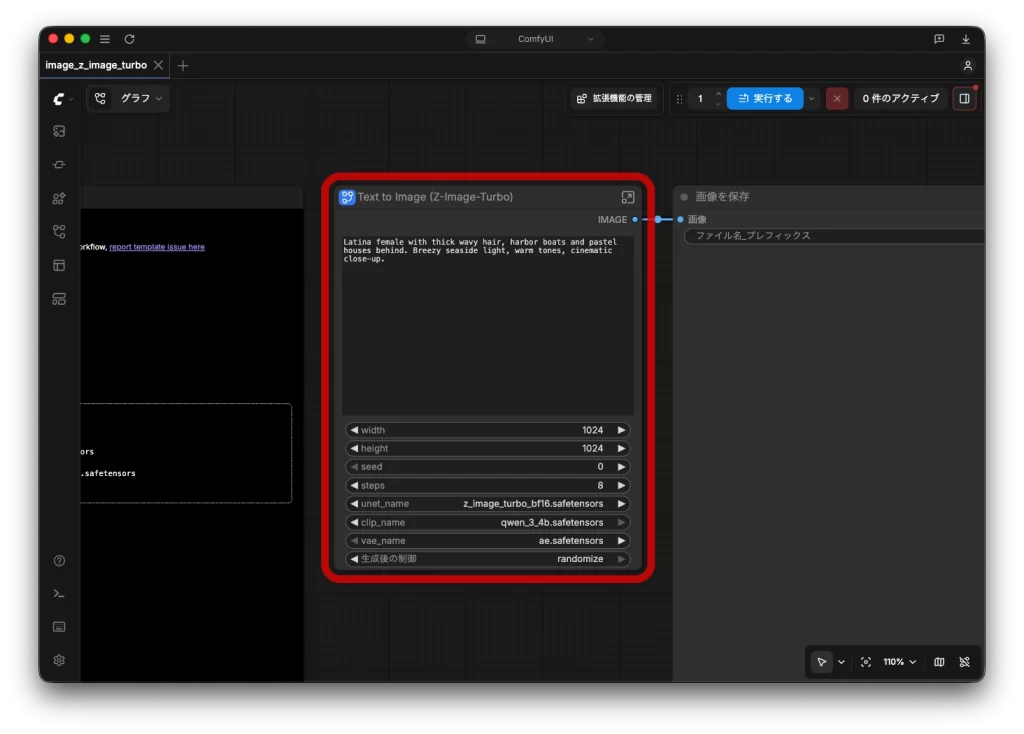This screenshot has width=1024, height=734.
Task: Switch to image_z_image_turbo tab
Action: point(96,65)
